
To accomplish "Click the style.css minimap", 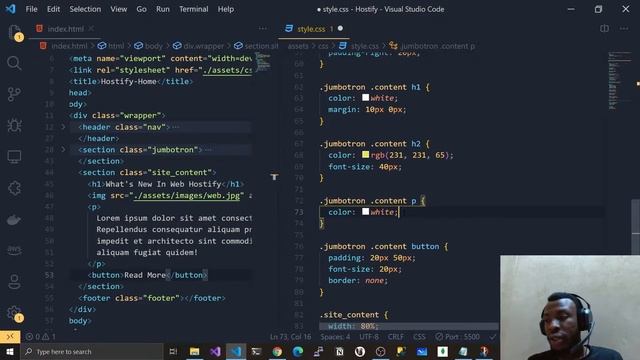I will point(620,81).
